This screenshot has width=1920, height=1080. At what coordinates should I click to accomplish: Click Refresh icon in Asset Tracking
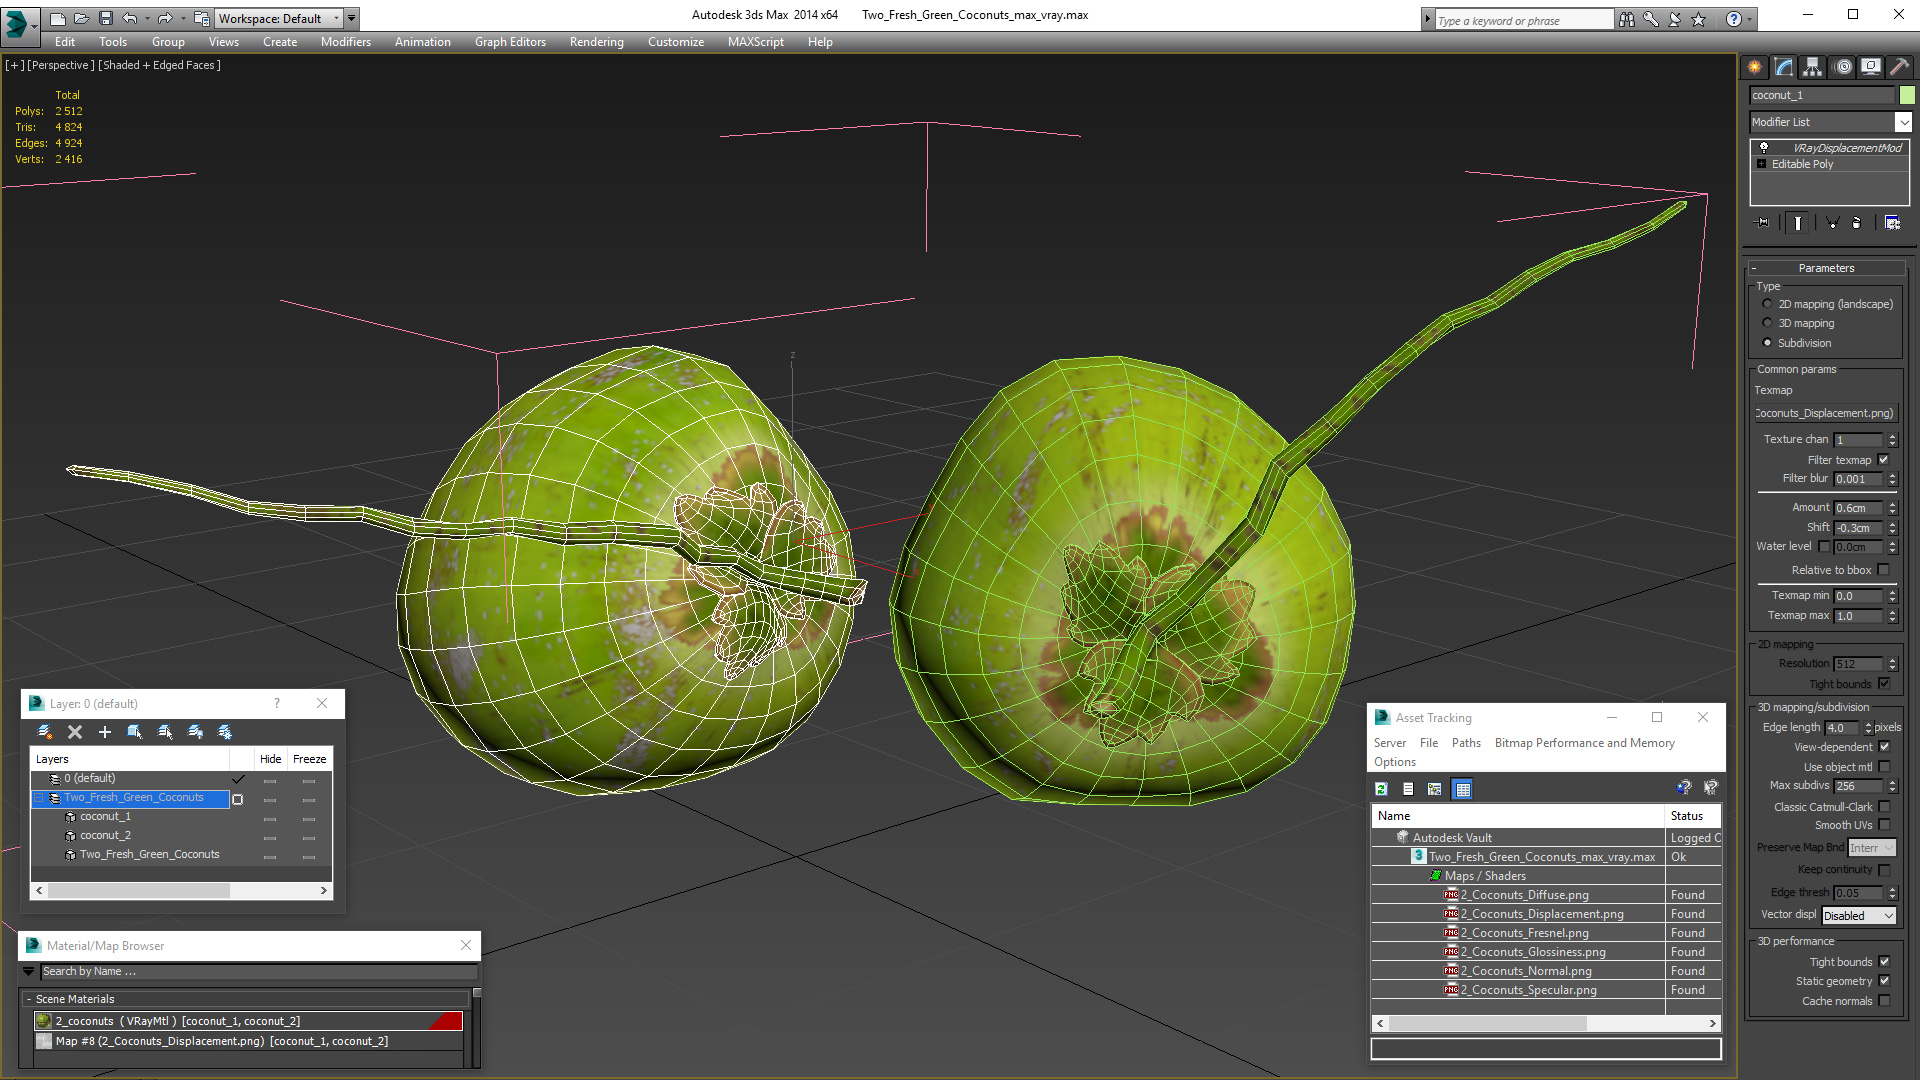1381,789
